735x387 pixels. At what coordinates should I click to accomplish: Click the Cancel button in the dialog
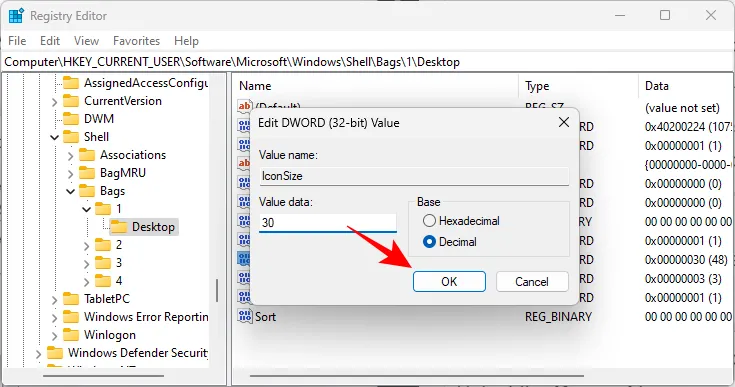click(x=532, y=282)
